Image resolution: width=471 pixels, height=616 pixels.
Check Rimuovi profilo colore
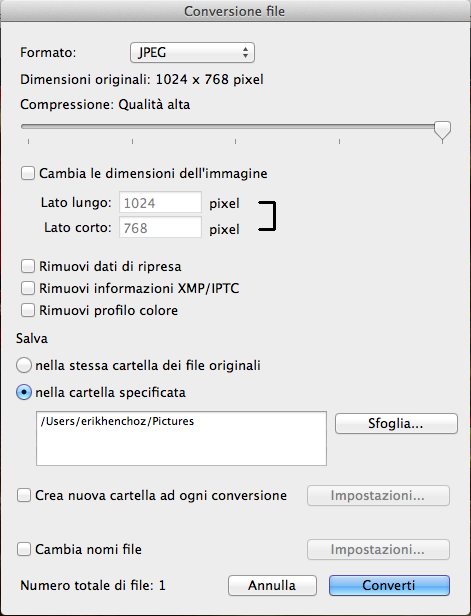[27, 310]
